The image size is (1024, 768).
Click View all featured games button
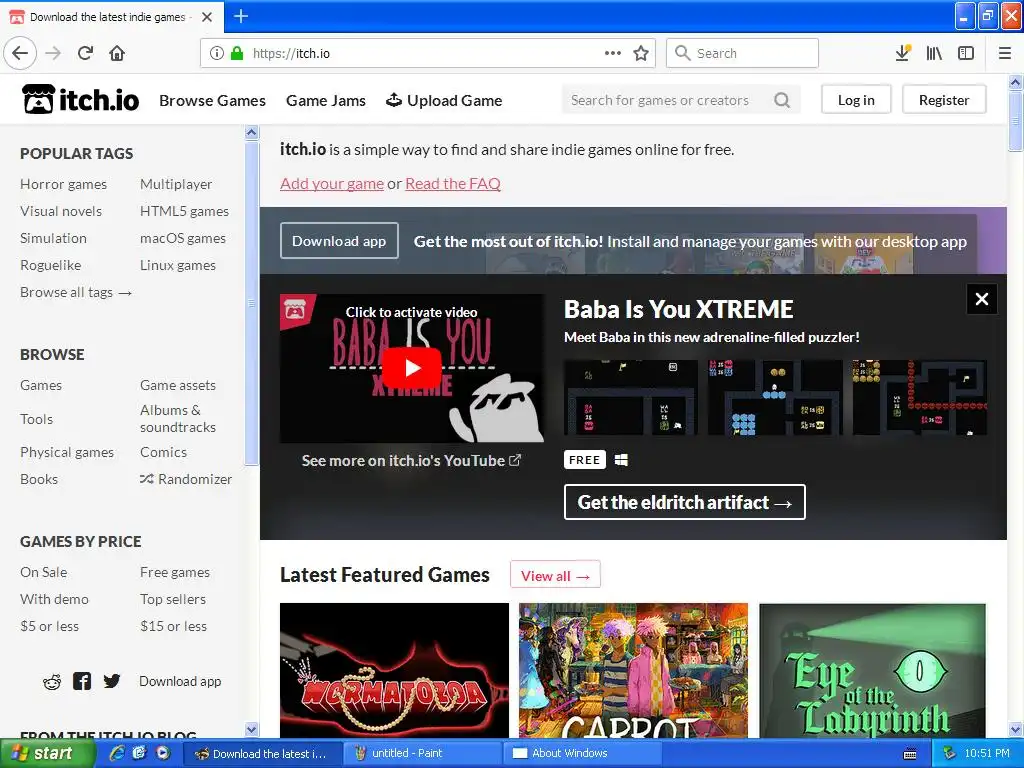click(555, 575)
